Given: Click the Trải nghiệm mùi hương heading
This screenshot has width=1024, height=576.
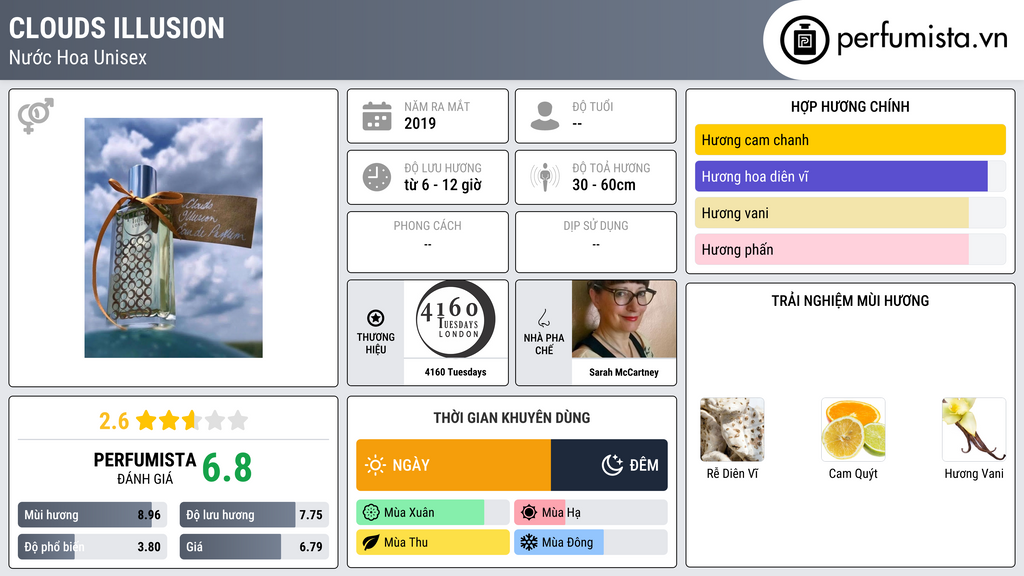Looking at the screenshot, I should (850, 301).
